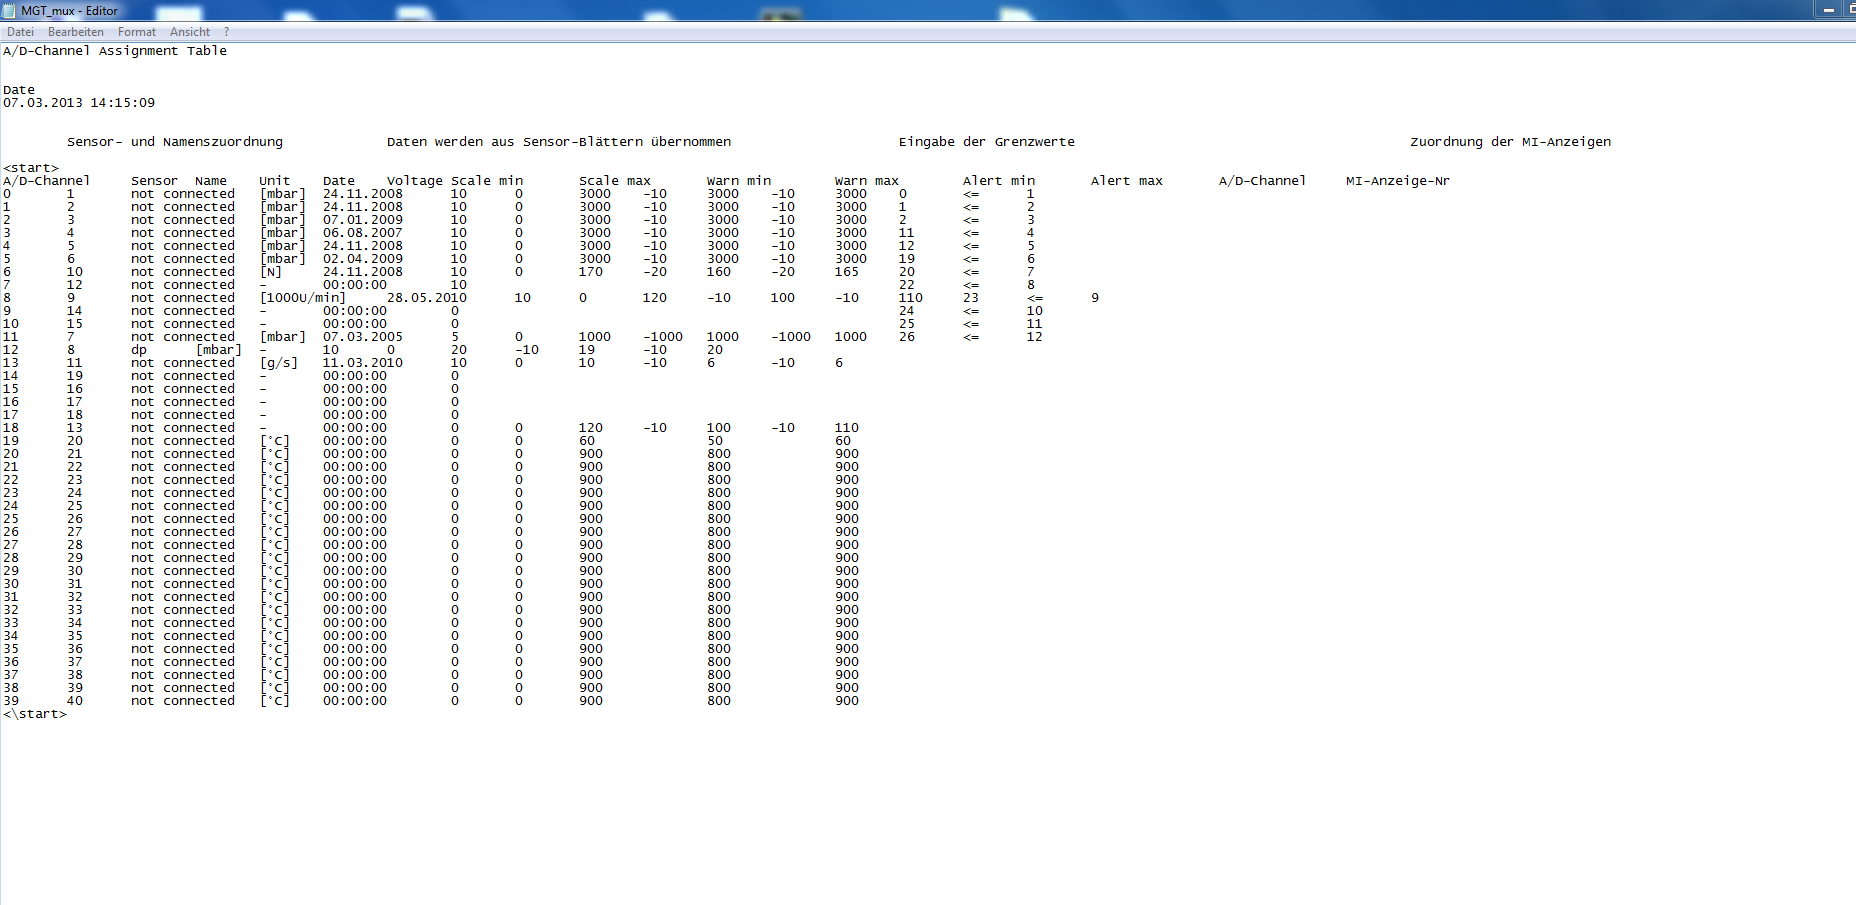
Task: Click the value "50" in channel row 19
Action: pyautogui.click(x=715, y=441)
